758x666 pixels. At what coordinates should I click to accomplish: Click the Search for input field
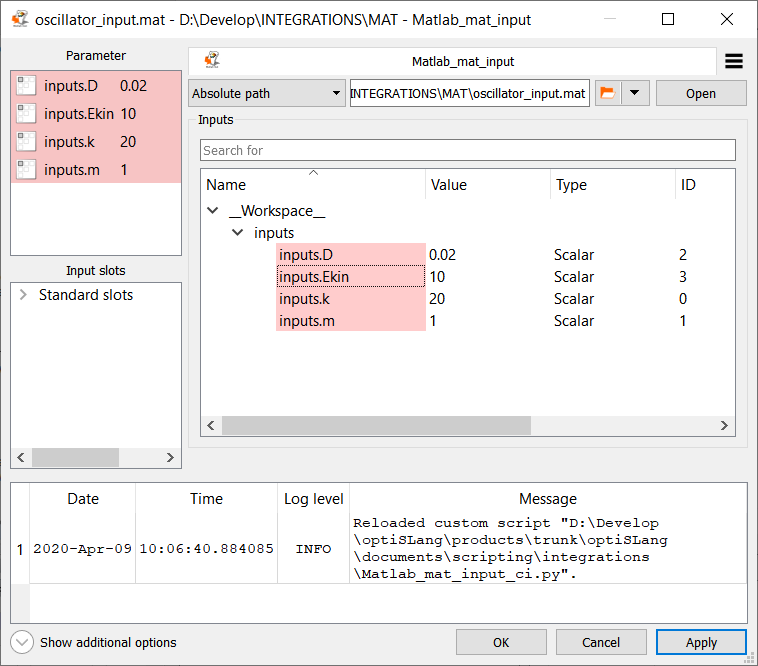[467, 150]
